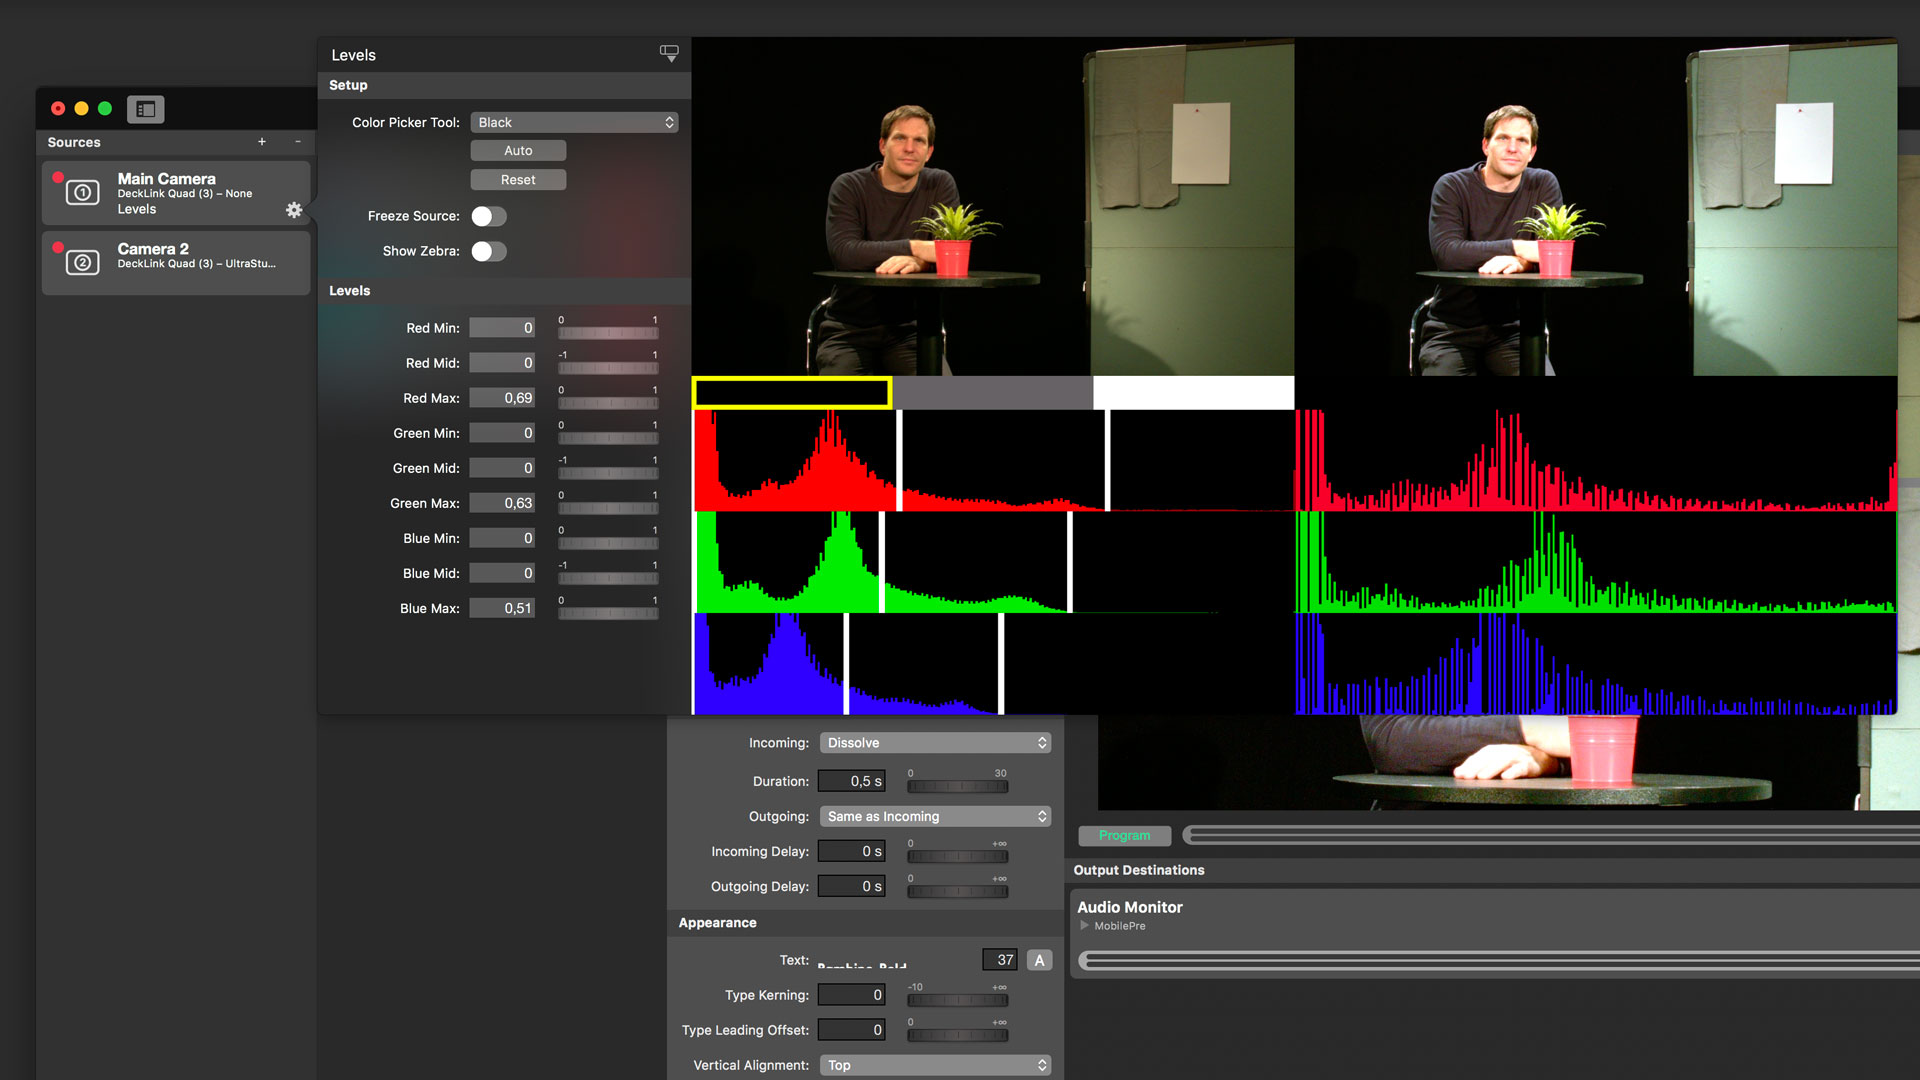Image resolution: width=1920 pixels, height=1080 pixels.
Task: Remove source with minus icon
Action: point(298,142)
